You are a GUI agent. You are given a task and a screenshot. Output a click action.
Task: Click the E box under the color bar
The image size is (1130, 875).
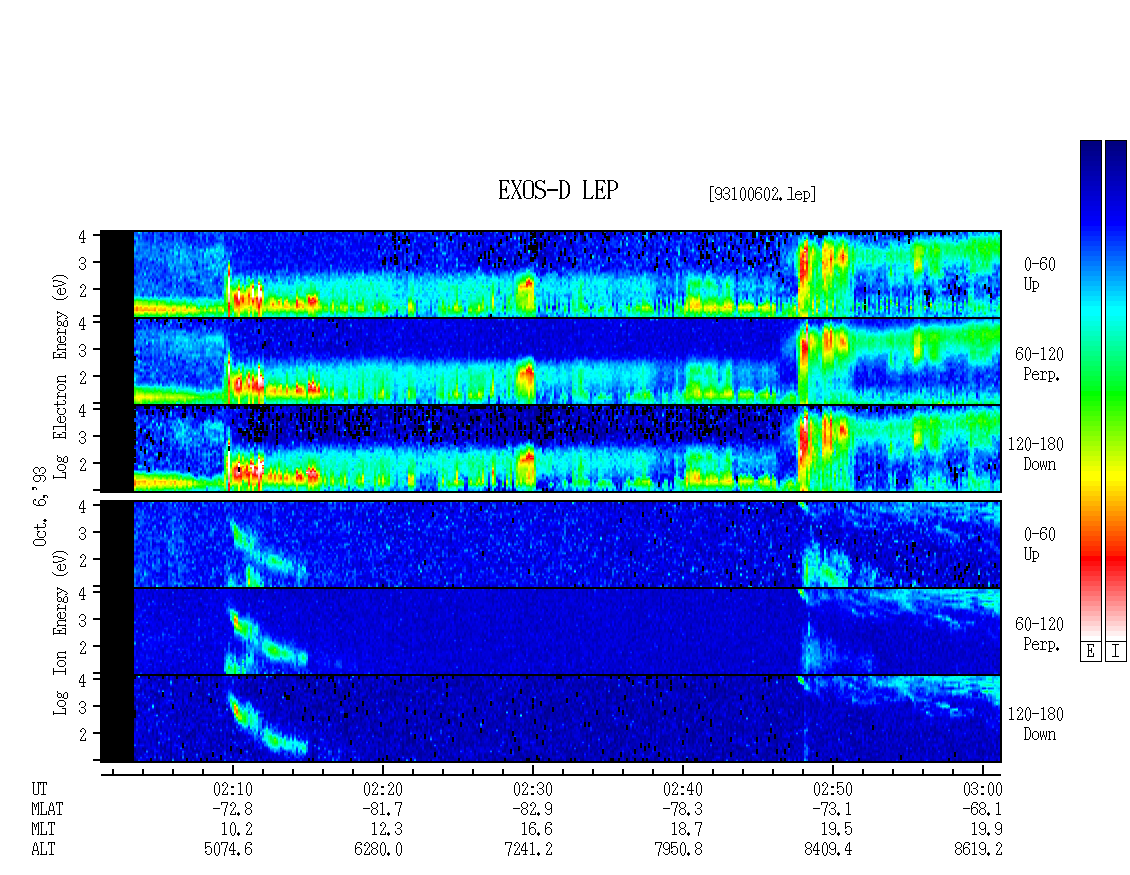1090,652
